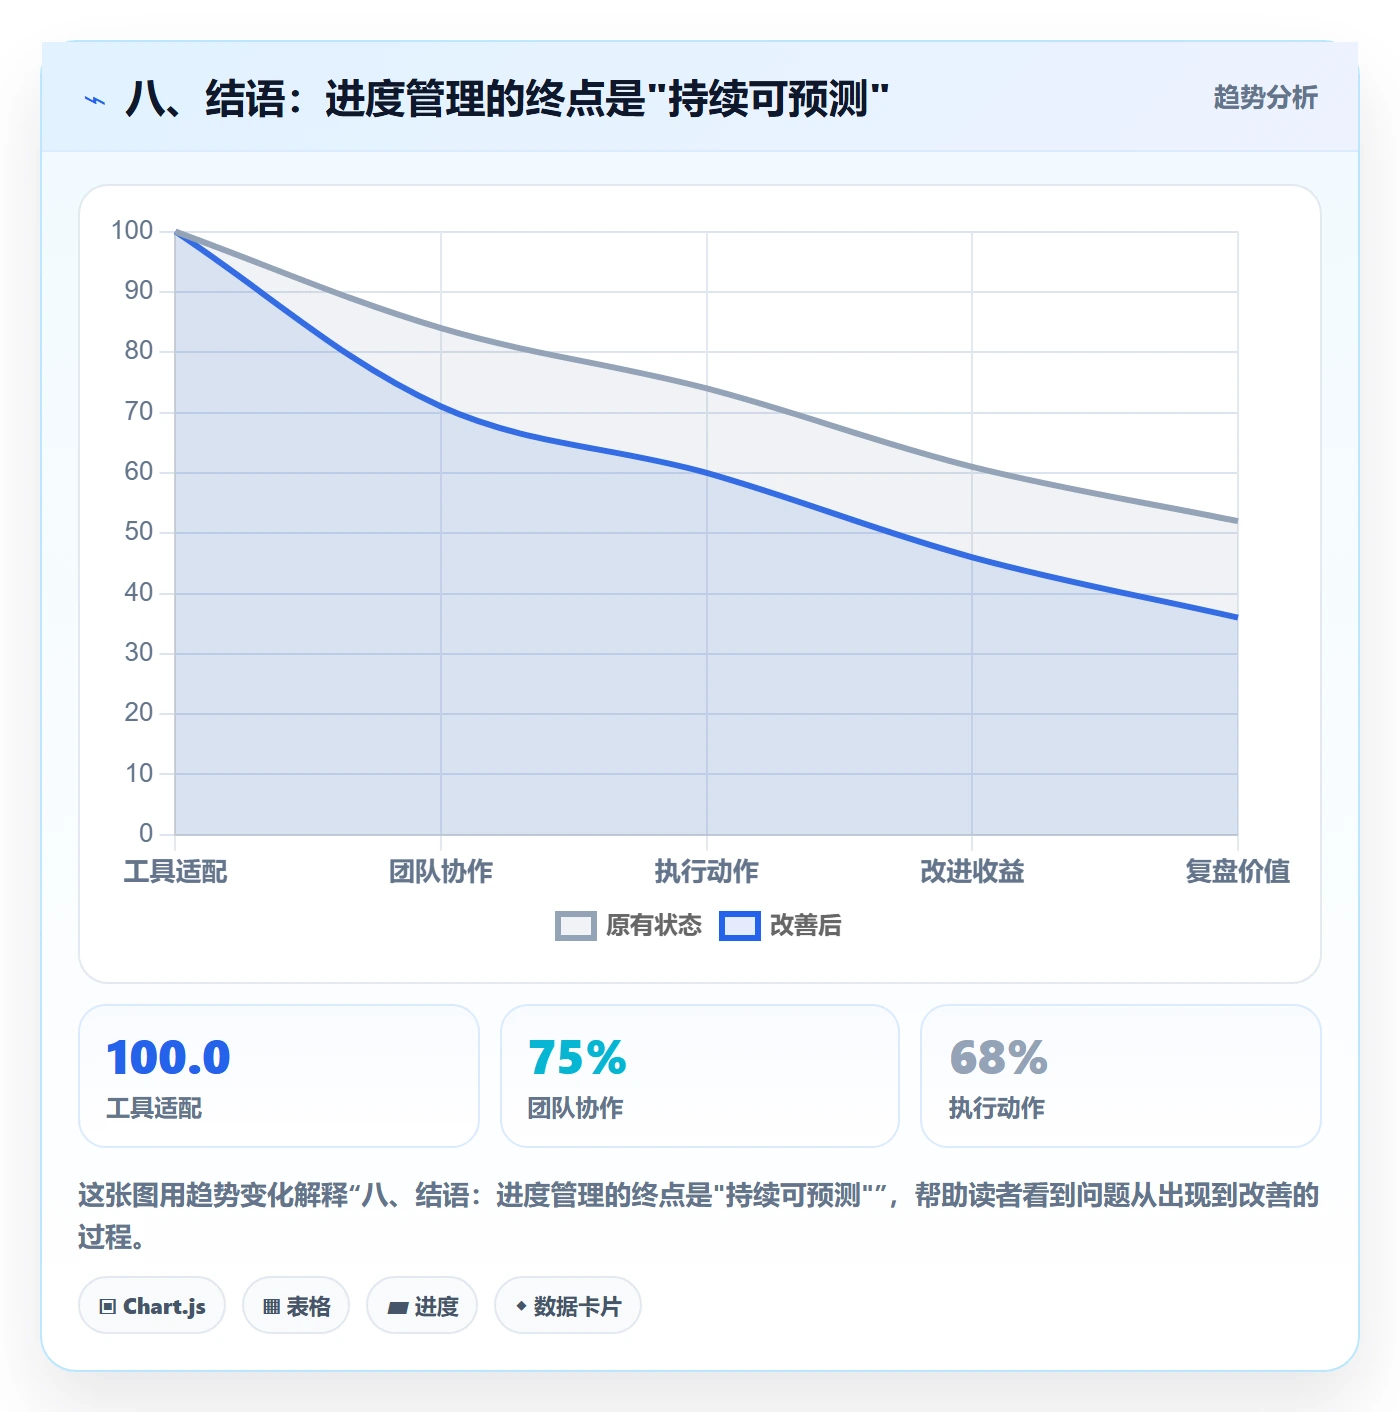Click the diamond icon in 数据卡片 tag

coord(521,1306)
